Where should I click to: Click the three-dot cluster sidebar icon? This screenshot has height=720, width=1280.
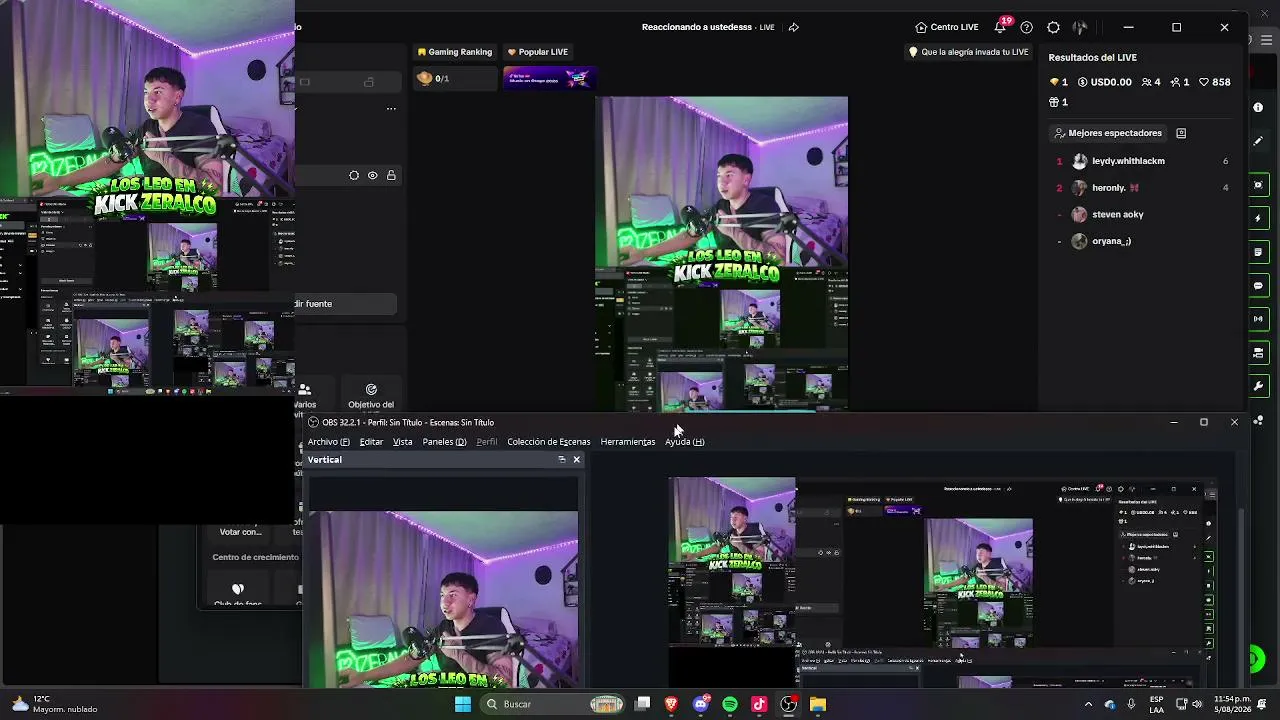click(x=1258, y=420)
